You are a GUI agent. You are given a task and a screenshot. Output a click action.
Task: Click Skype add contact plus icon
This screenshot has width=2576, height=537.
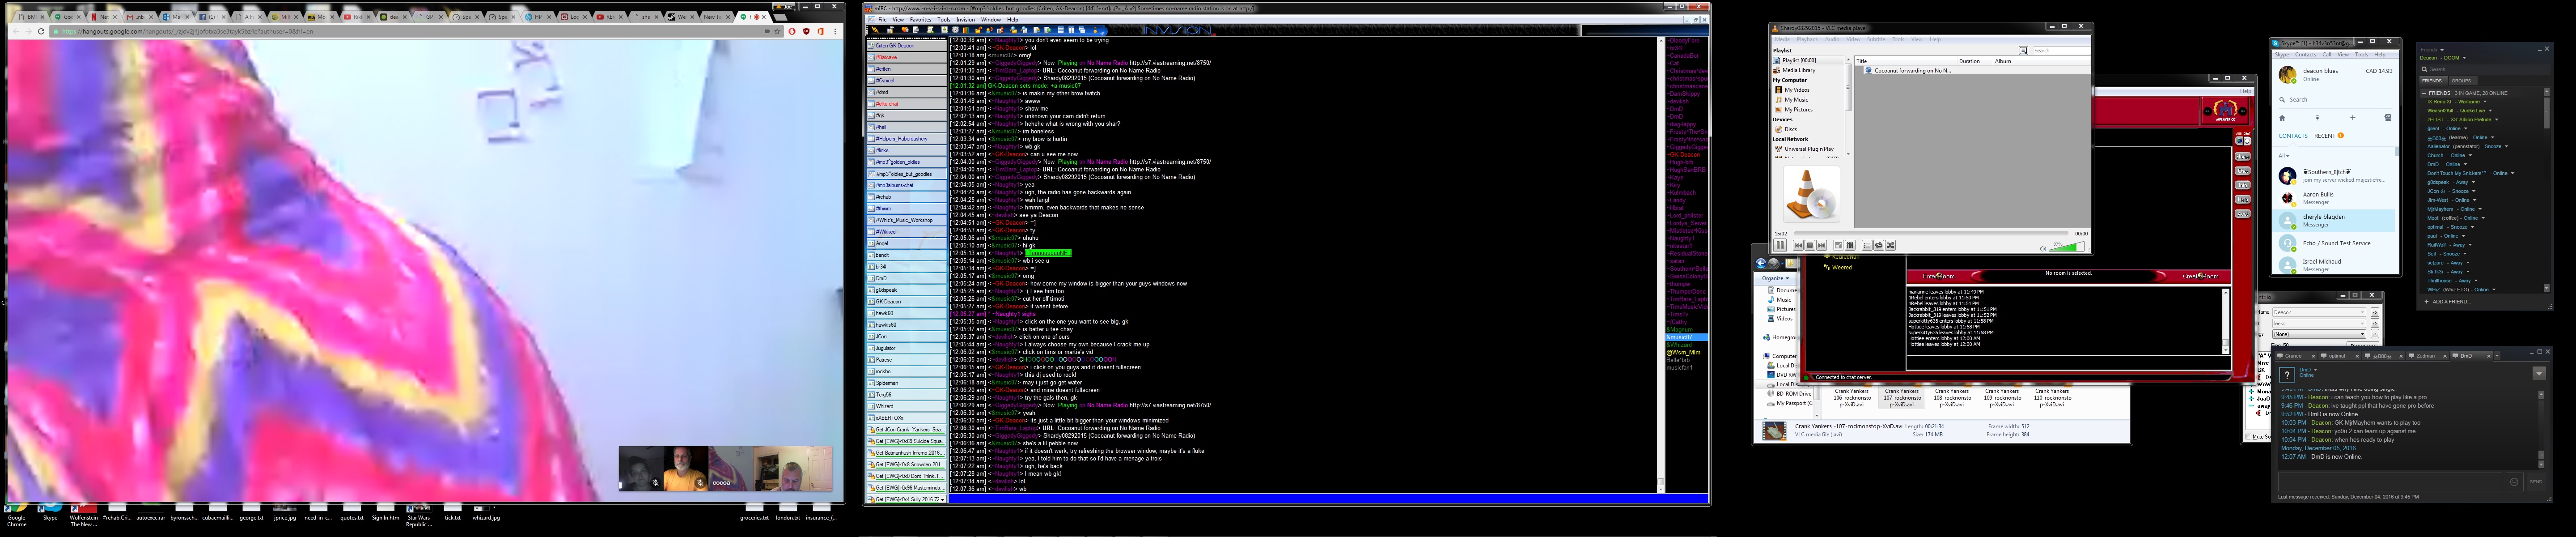click(2353, 118)
